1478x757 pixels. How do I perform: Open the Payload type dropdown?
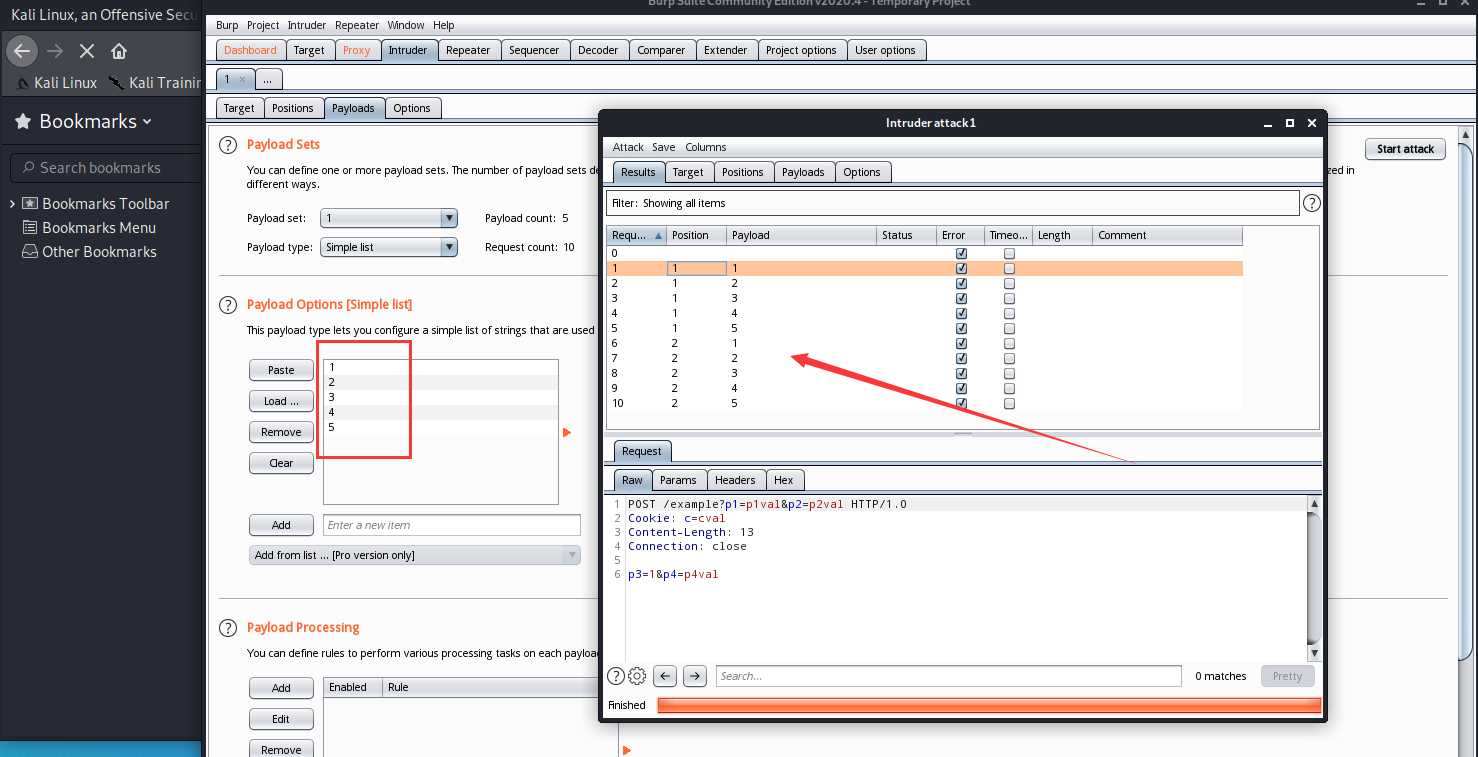click(x=389, y=247)
